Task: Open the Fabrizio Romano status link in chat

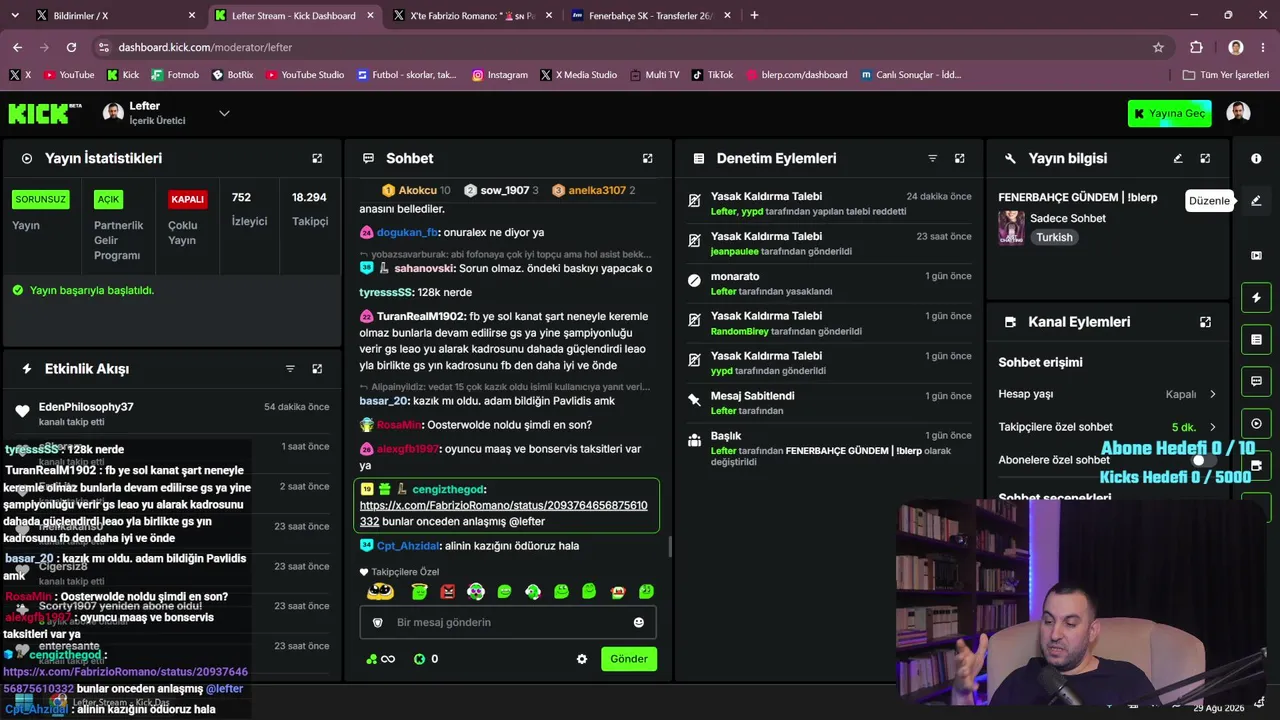Action: pos(503,513)
